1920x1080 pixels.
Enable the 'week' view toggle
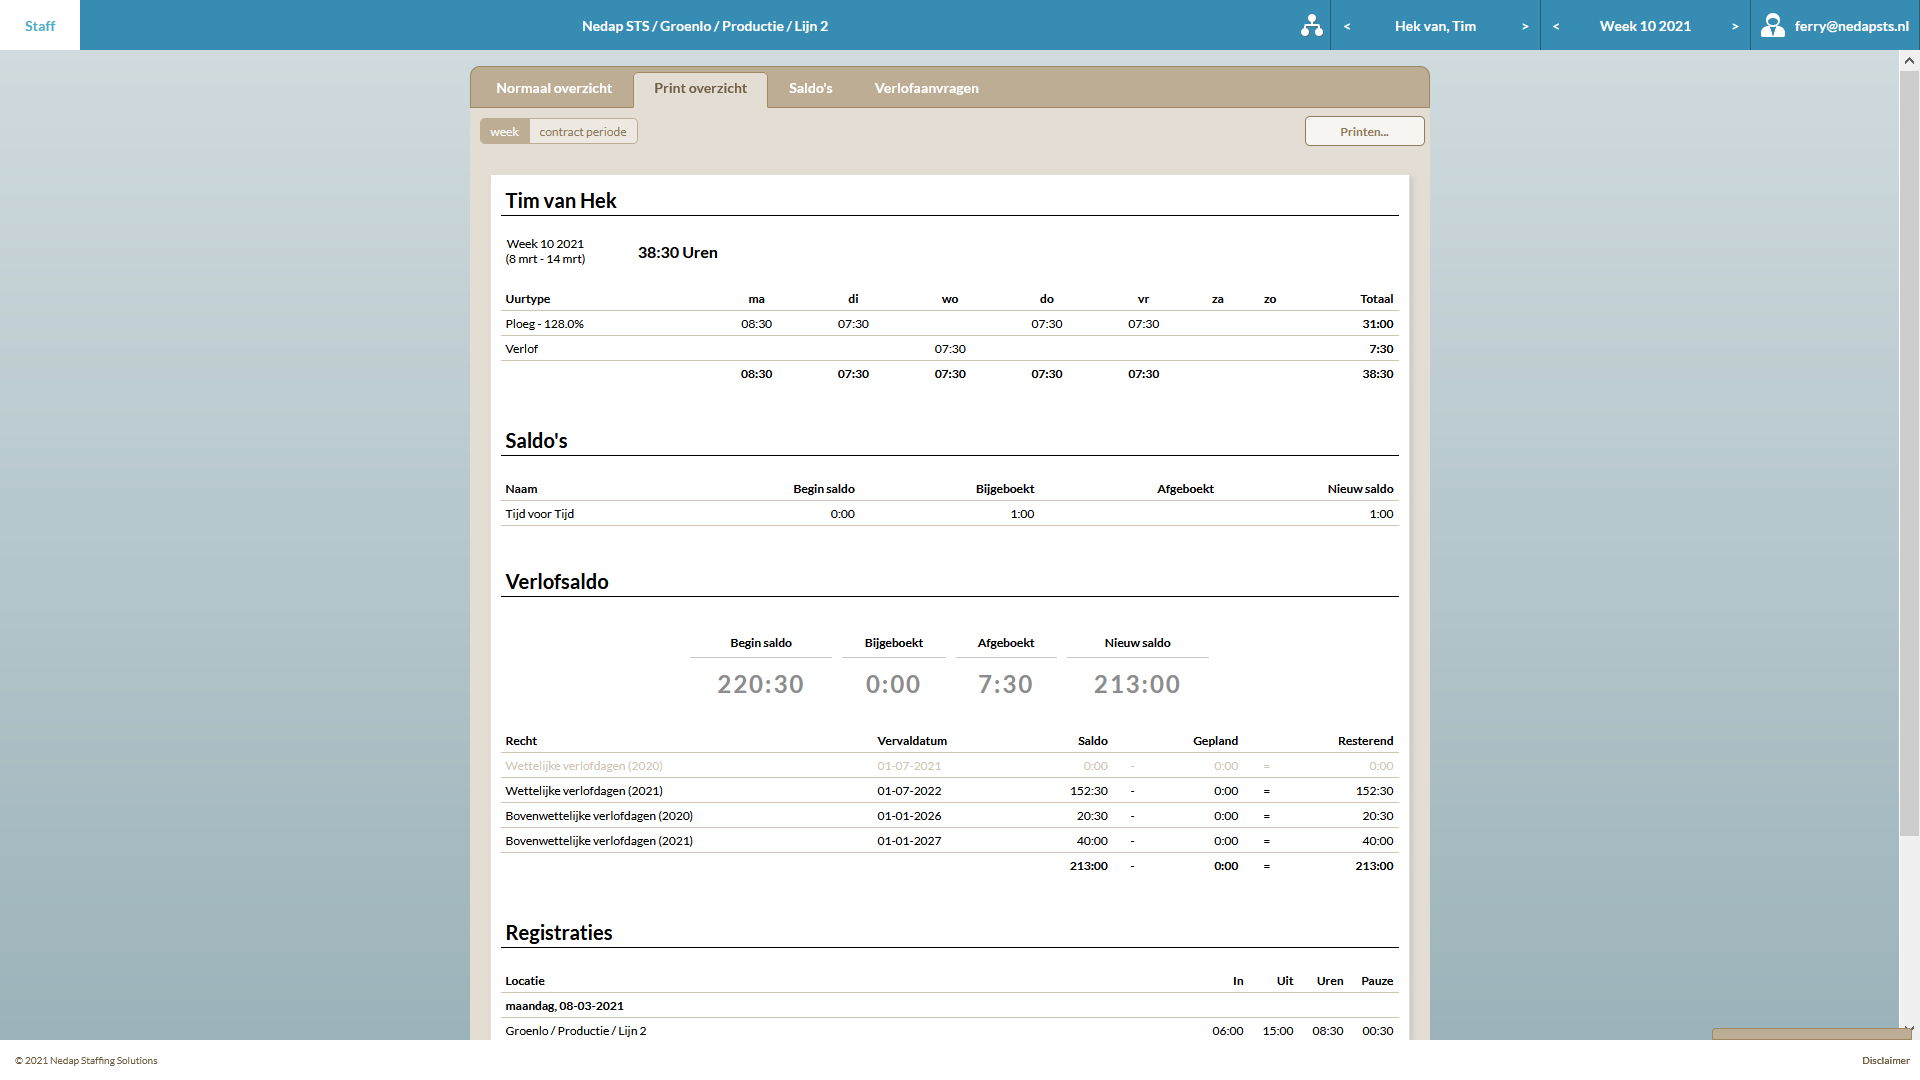[x=504, y=131]
